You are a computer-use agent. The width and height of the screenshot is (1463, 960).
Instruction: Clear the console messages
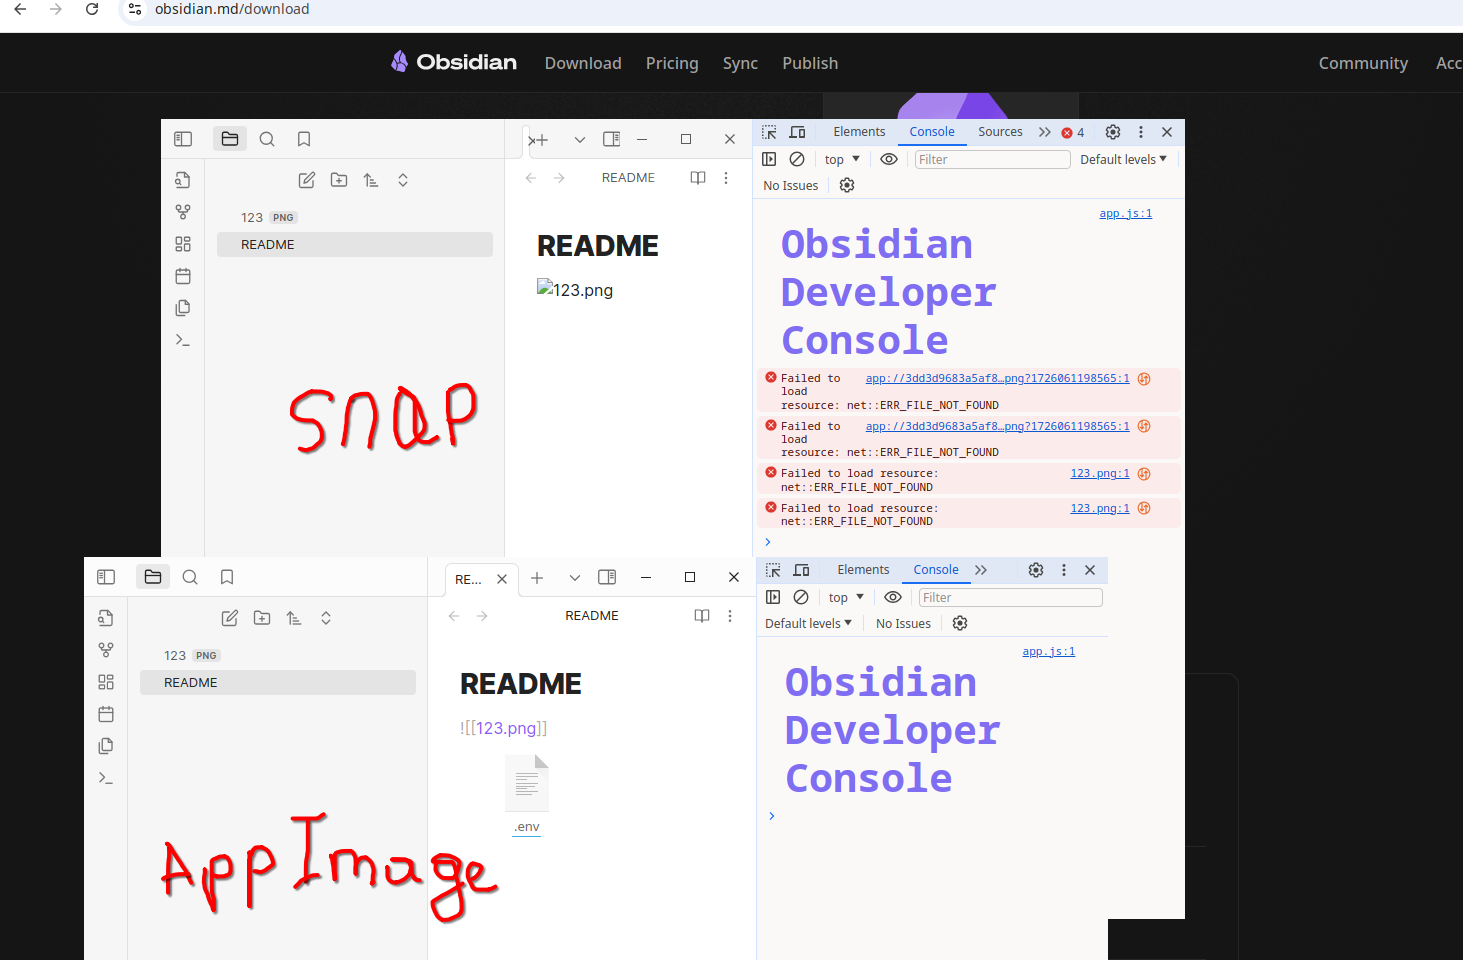797,158
